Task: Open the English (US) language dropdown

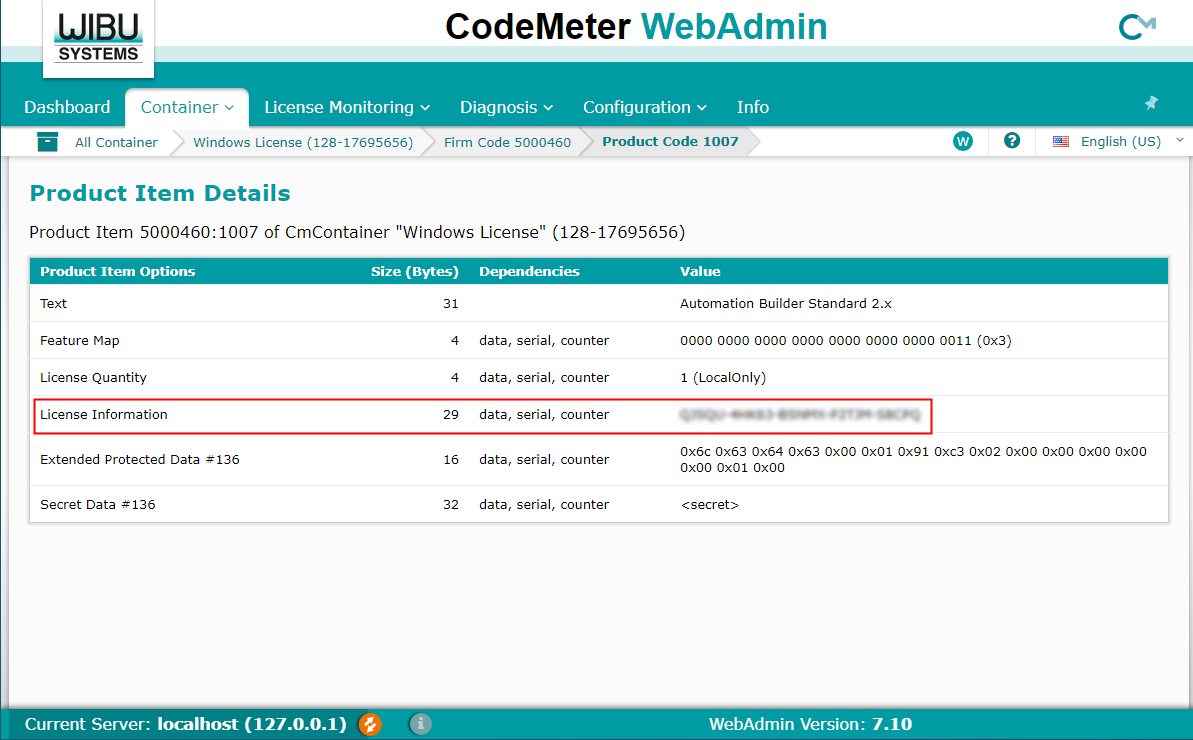Action: (1132, 141)
